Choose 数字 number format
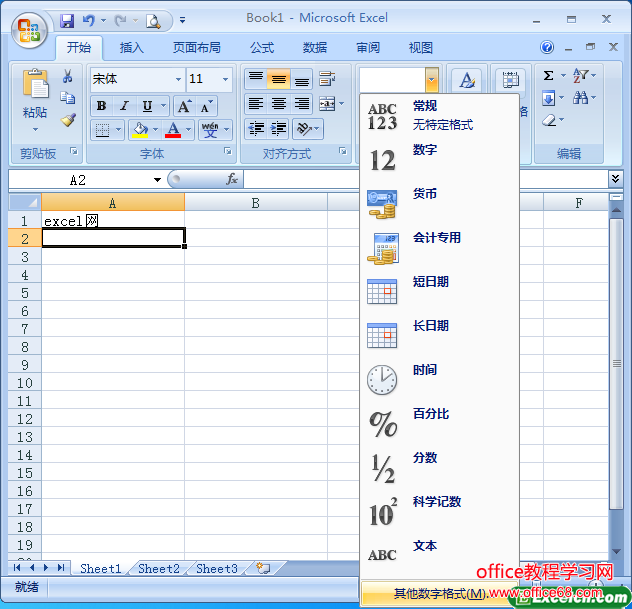Image resolution: width=632 pixels, height=609 pixels. coord(439,160)
